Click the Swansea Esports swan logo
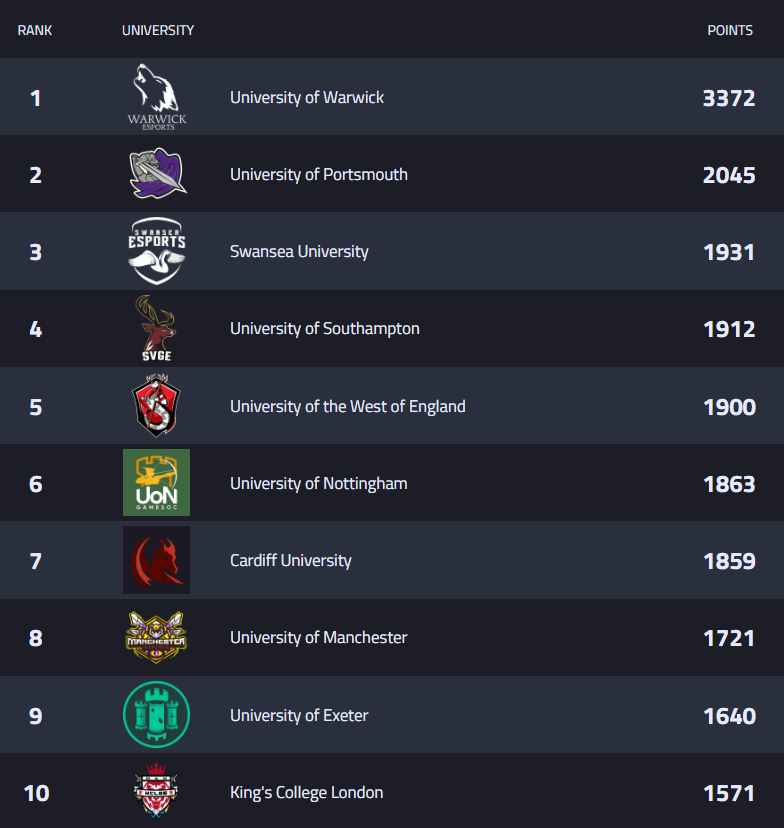 [x=157, y=251]
